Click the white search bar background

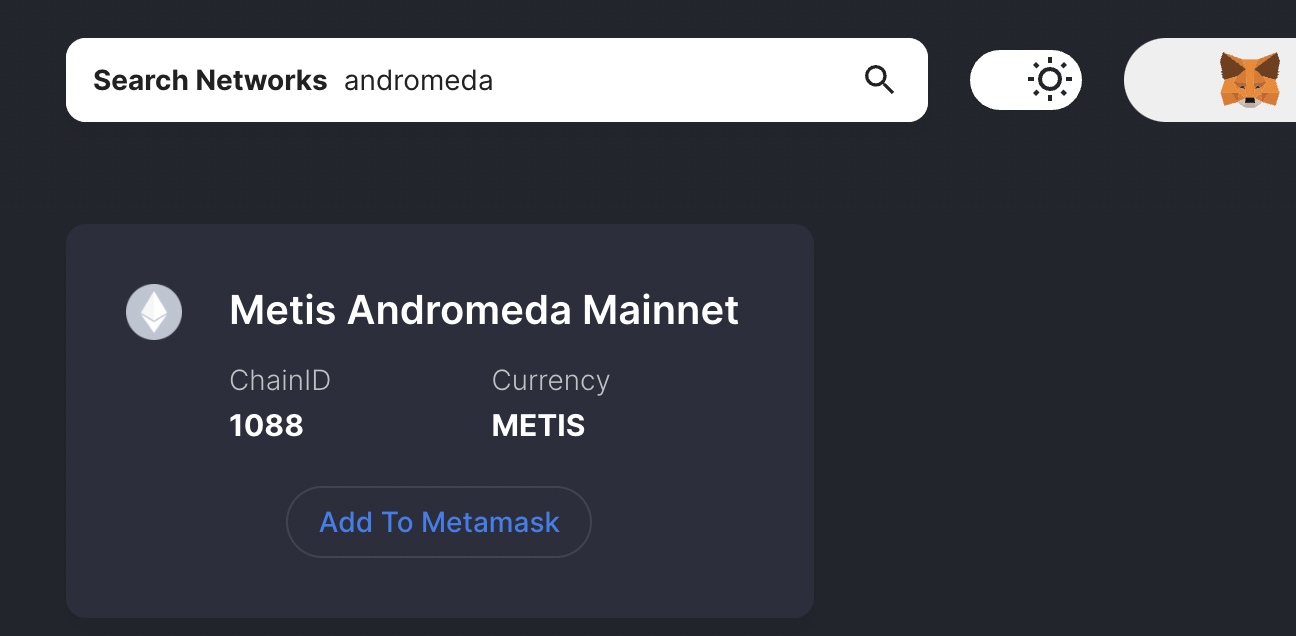(x=497, y=80)
